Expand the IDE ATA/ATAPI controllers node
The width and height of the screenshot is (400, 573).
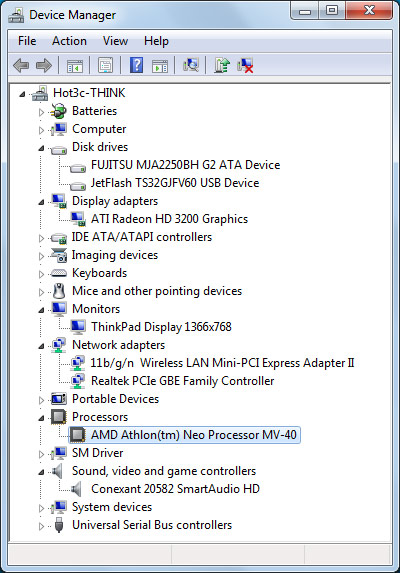[x=41, y=238]
